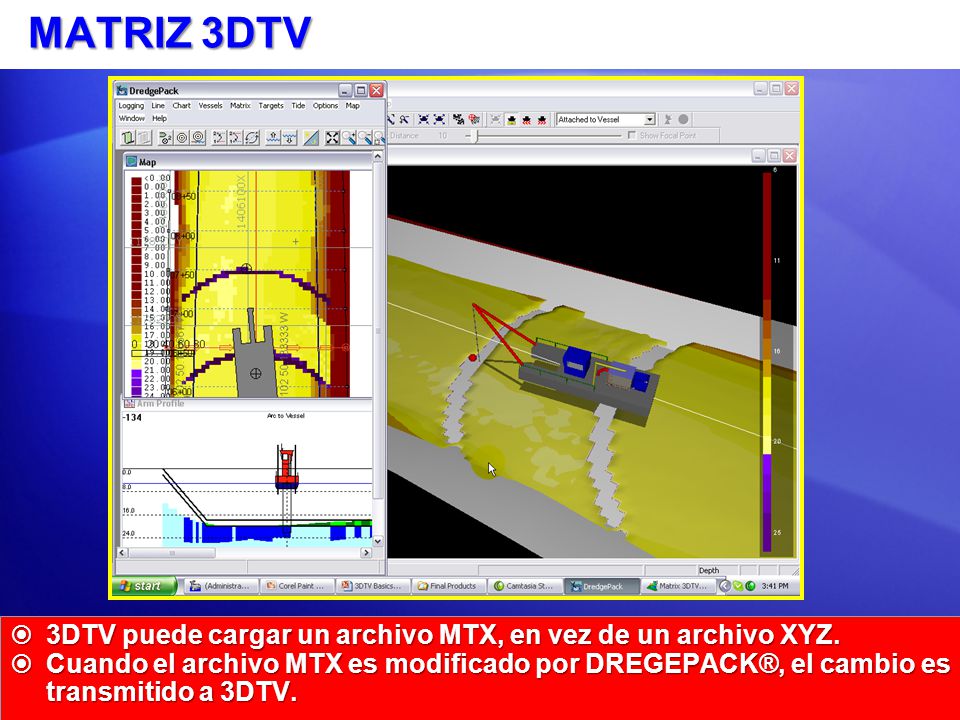Click the horizontal scrollbar left arrow
The height and width of the screenshot is (720, 960).
click(122, 552)
